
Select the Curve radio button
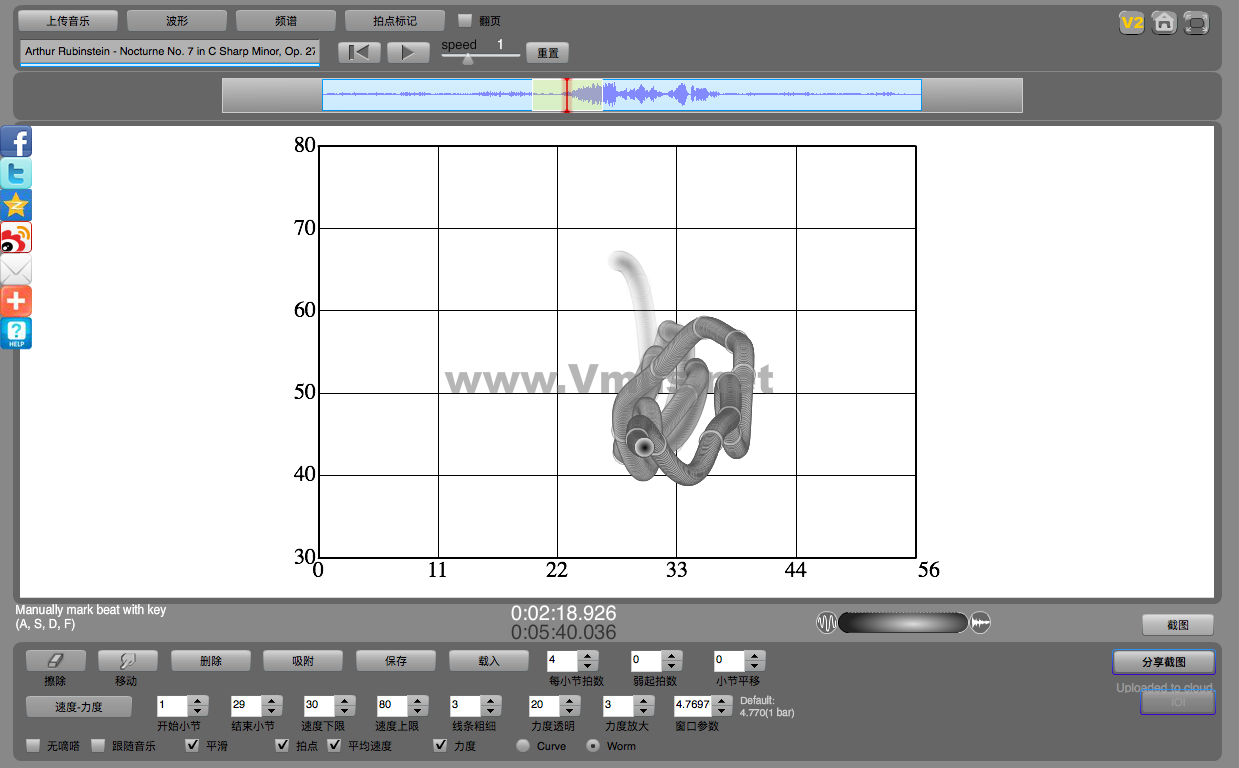click(522, 745)
